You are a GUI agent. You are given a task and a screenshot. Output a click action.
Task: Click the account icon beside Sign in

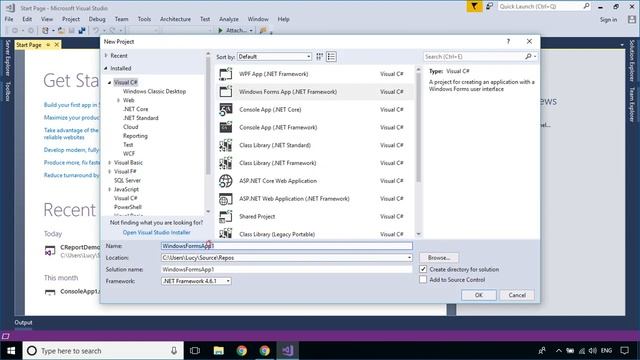pyautogui.click(x=632, y=19)
